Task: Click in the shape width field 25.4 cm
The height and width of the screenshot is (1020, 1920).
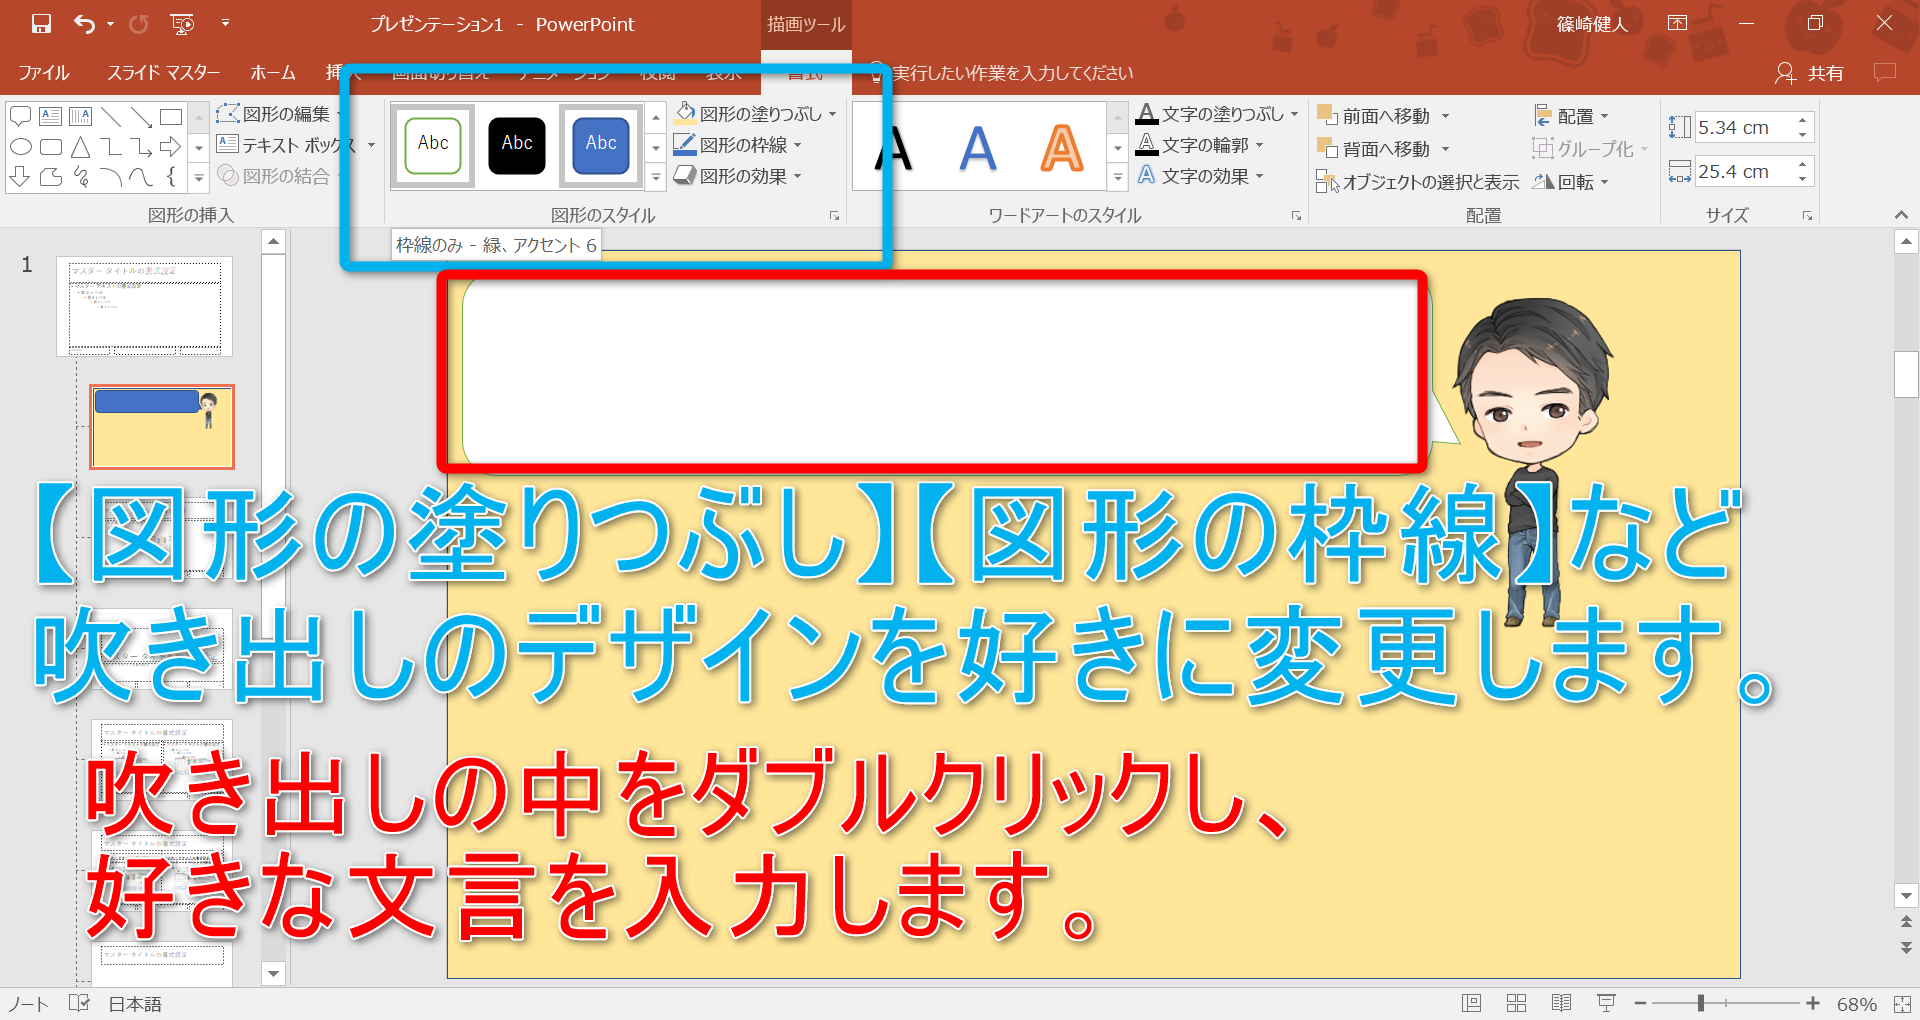Action: tap(1744, 171)
